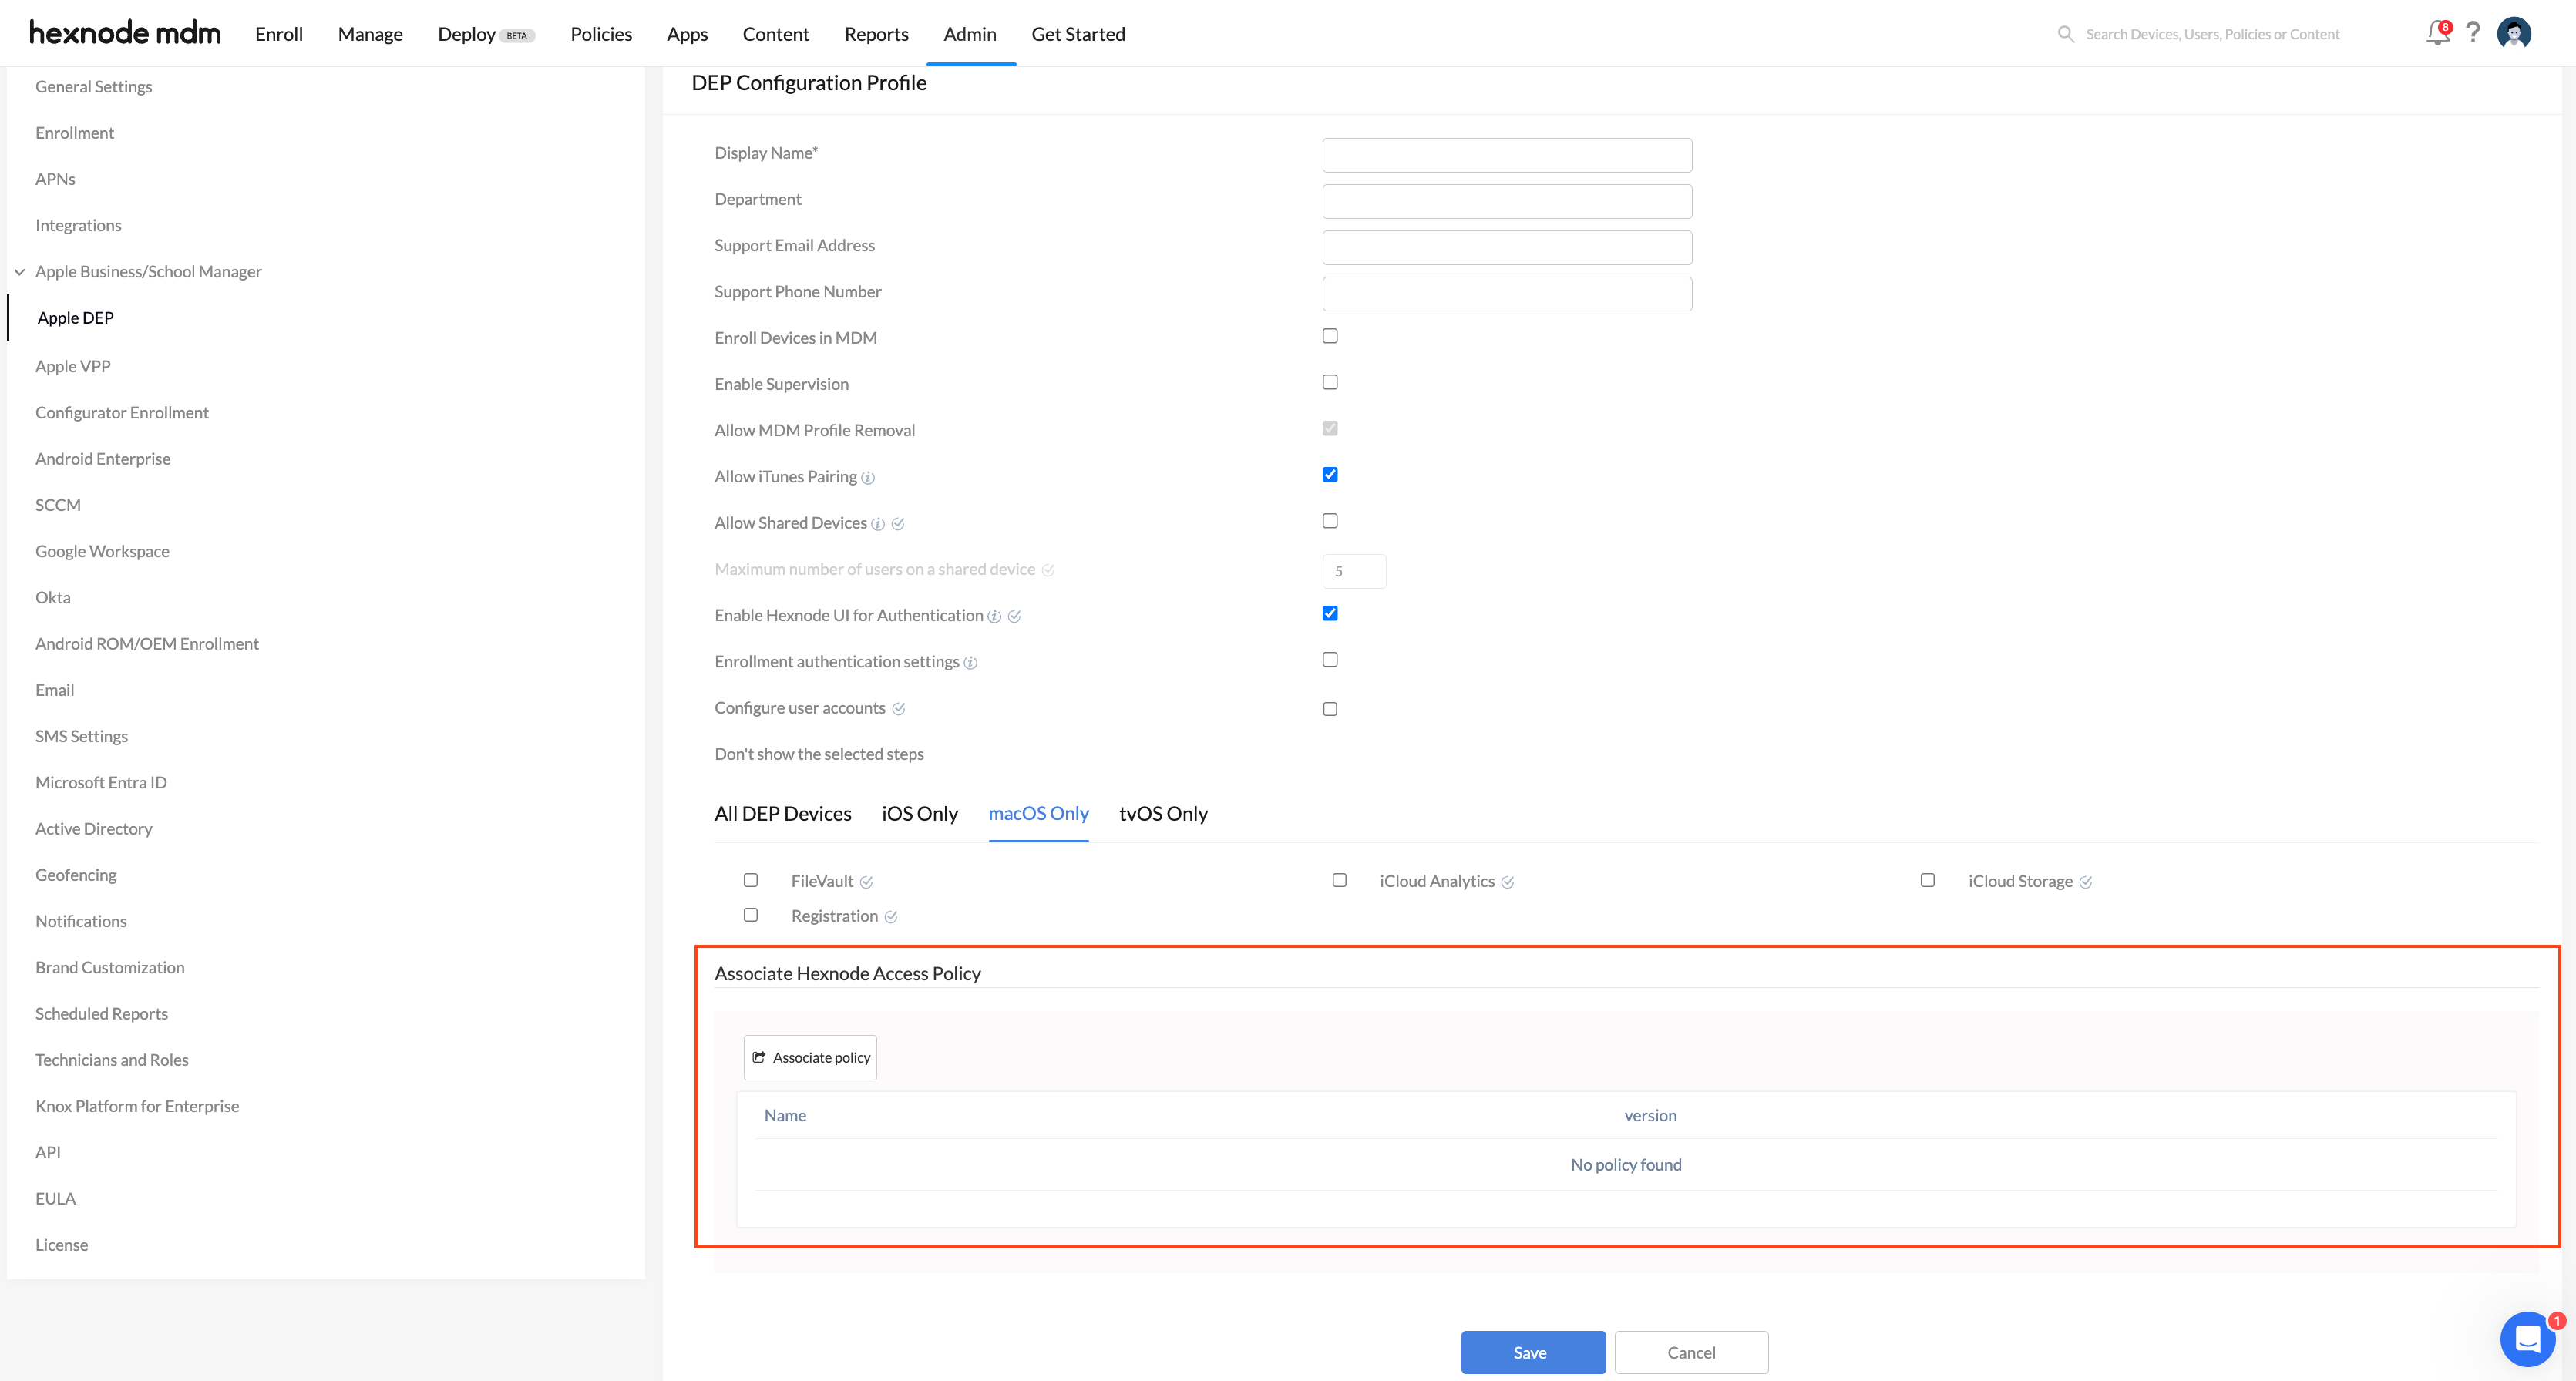Open the user profile avatar
The width and height of the screenshot is (2576, 1381).
2514,33
